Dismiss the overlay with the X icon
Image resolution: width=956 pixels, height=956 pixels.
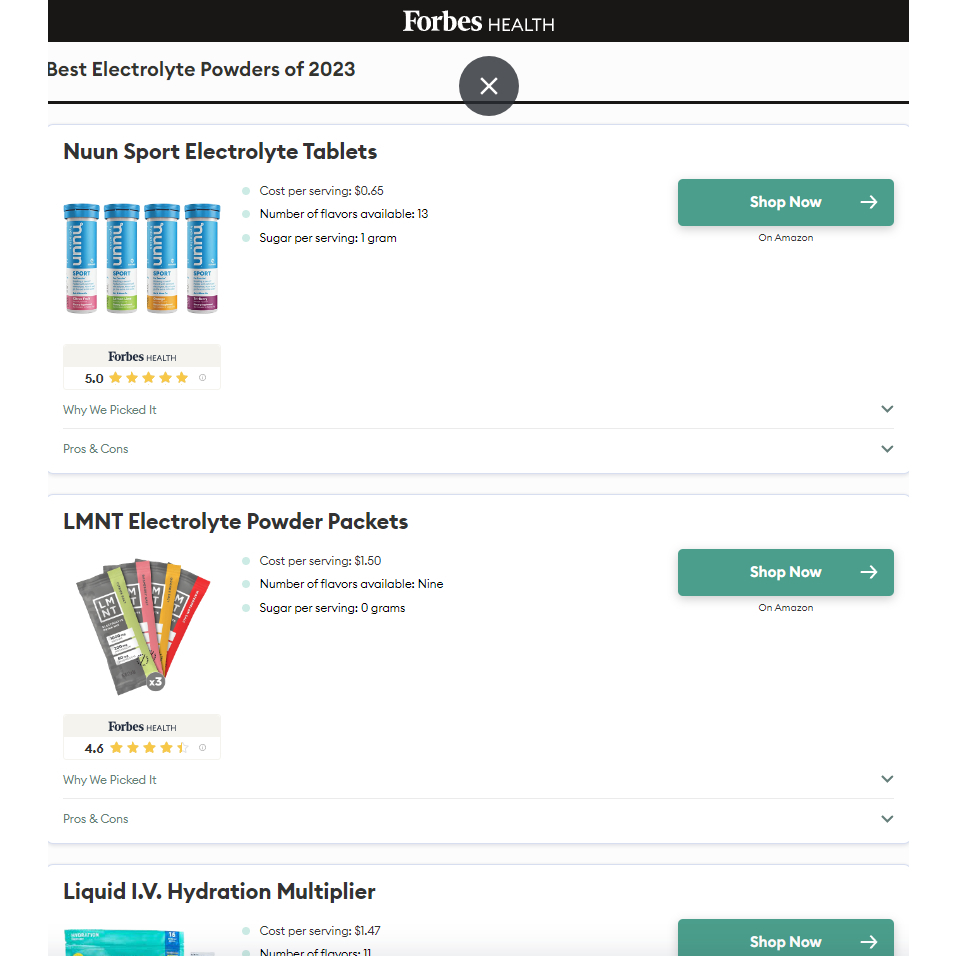click(488, 86)
